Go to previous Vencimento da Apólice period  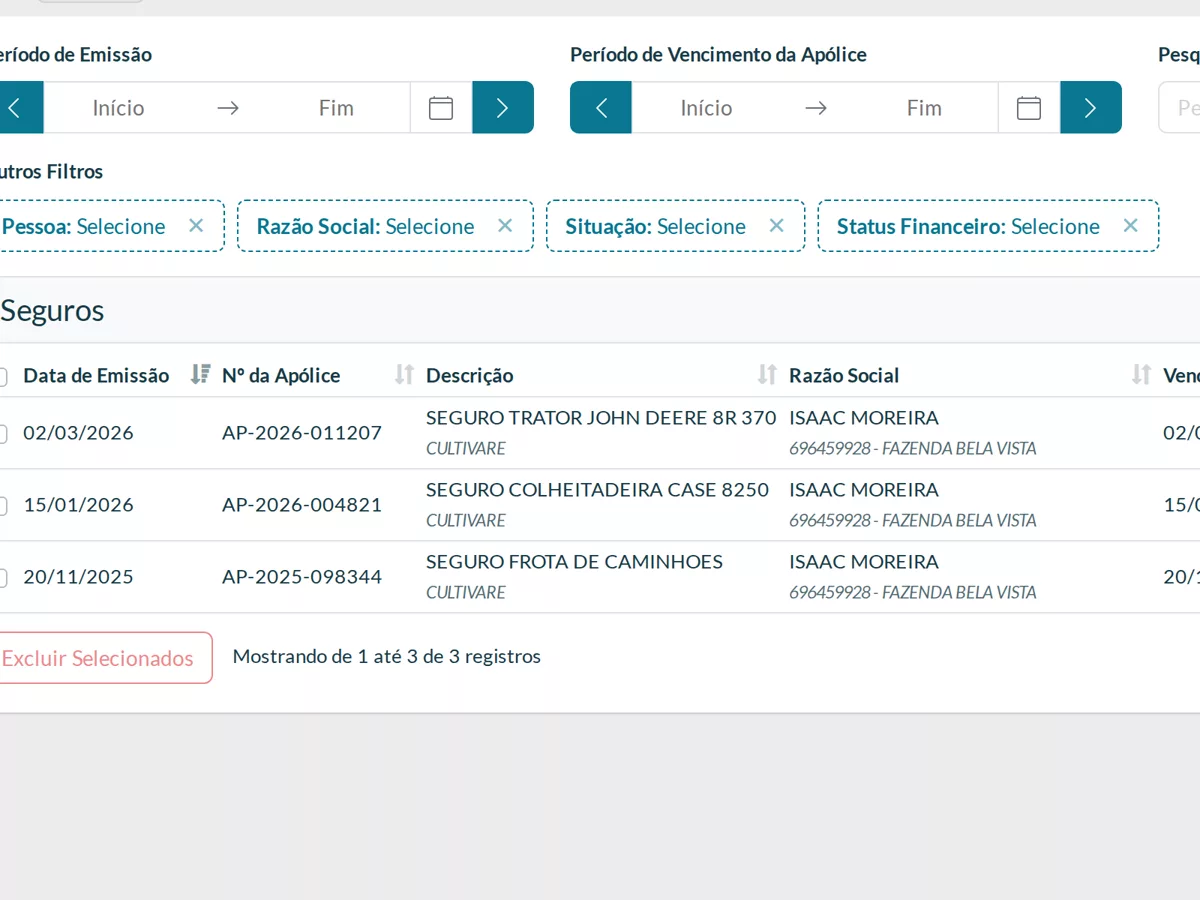[601, 108]
